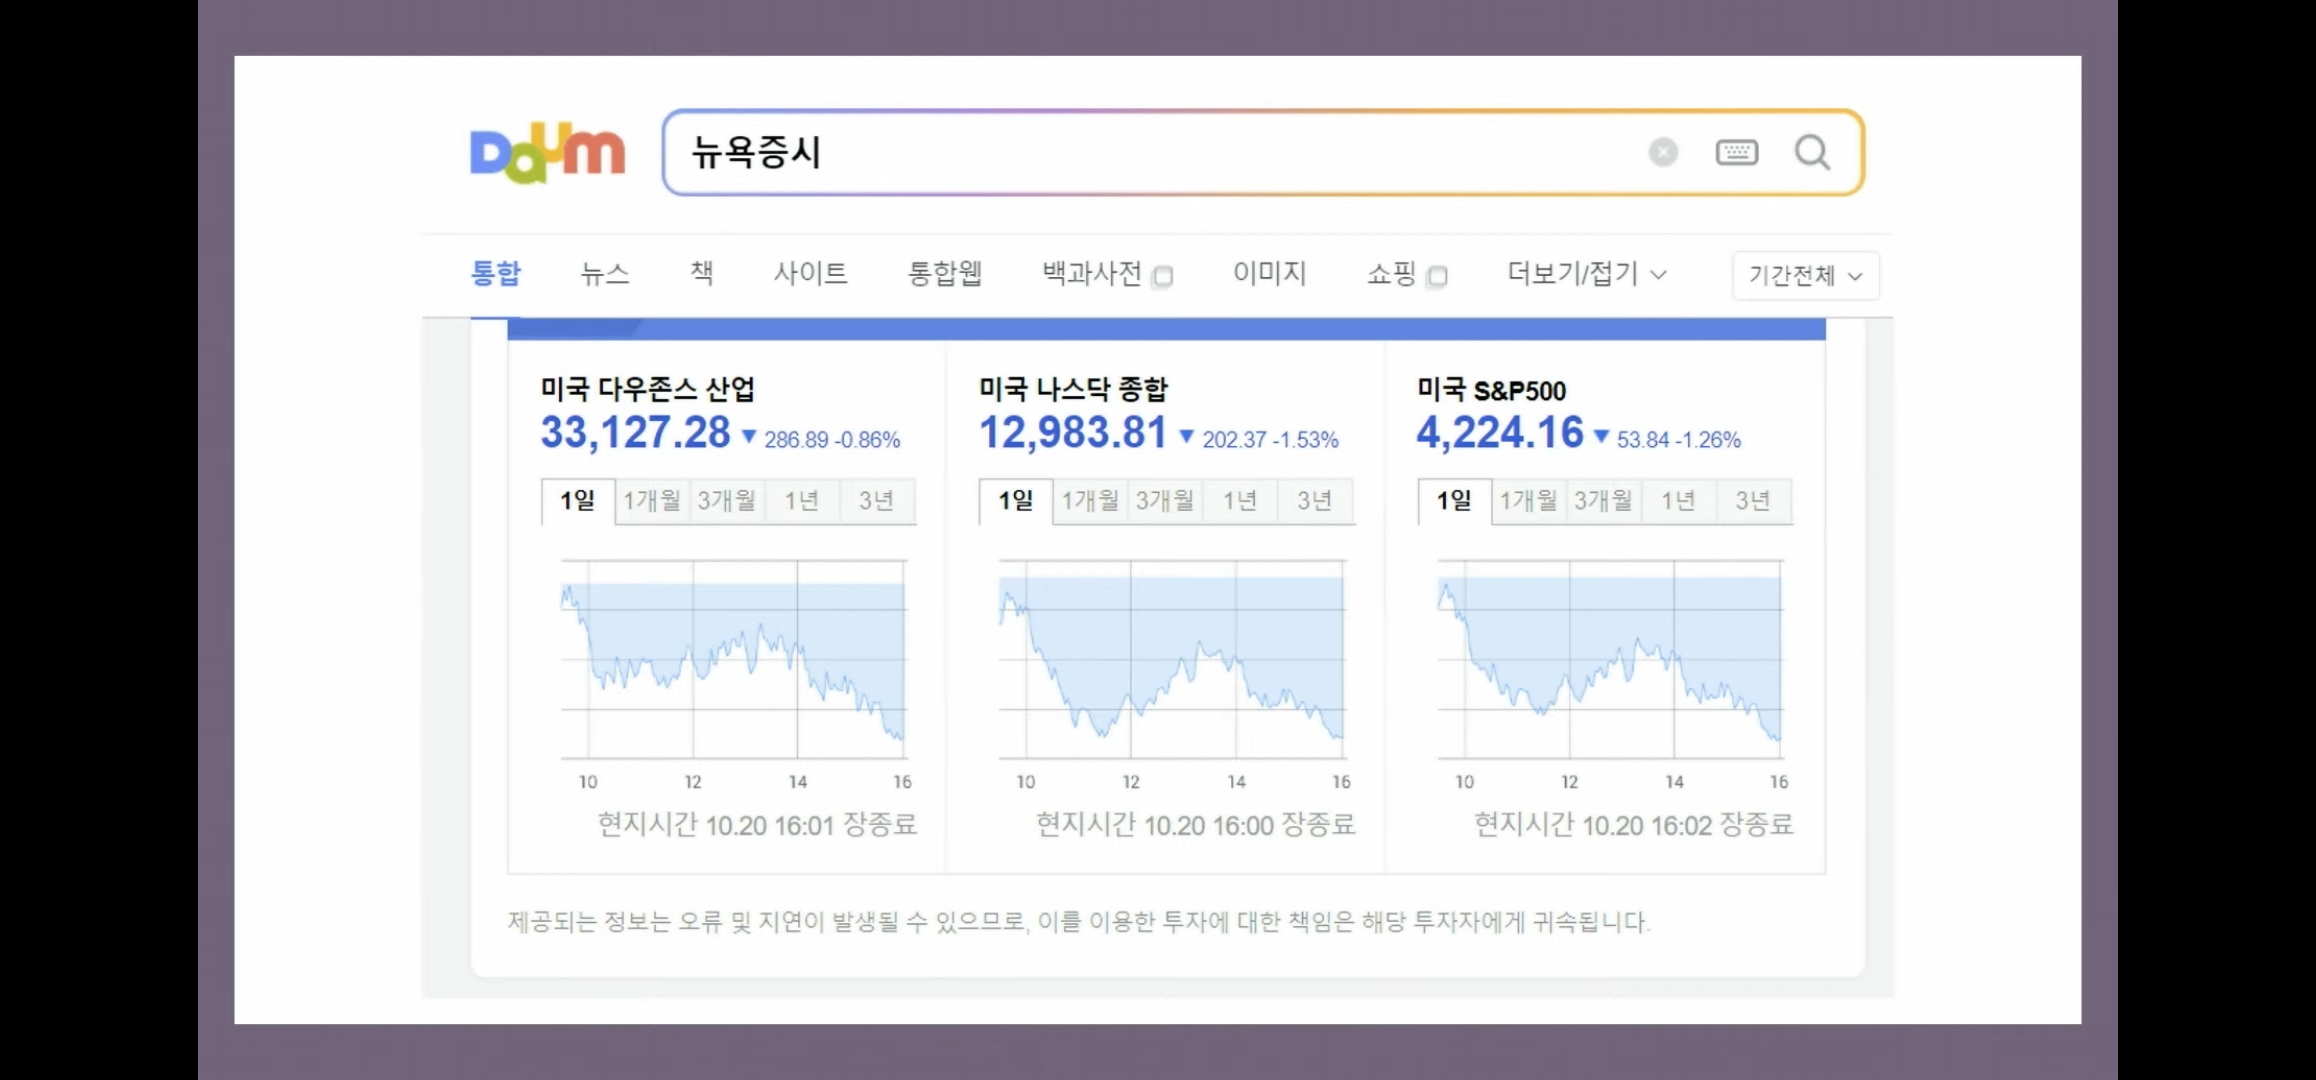Select 1일 for S&P500 chart
Screen dimensions: 2316x1080
[x=1454, y=501]
